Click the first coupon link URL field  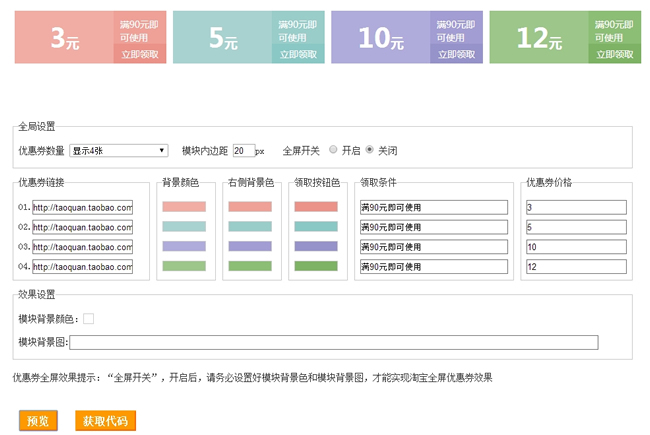[82, 207]
